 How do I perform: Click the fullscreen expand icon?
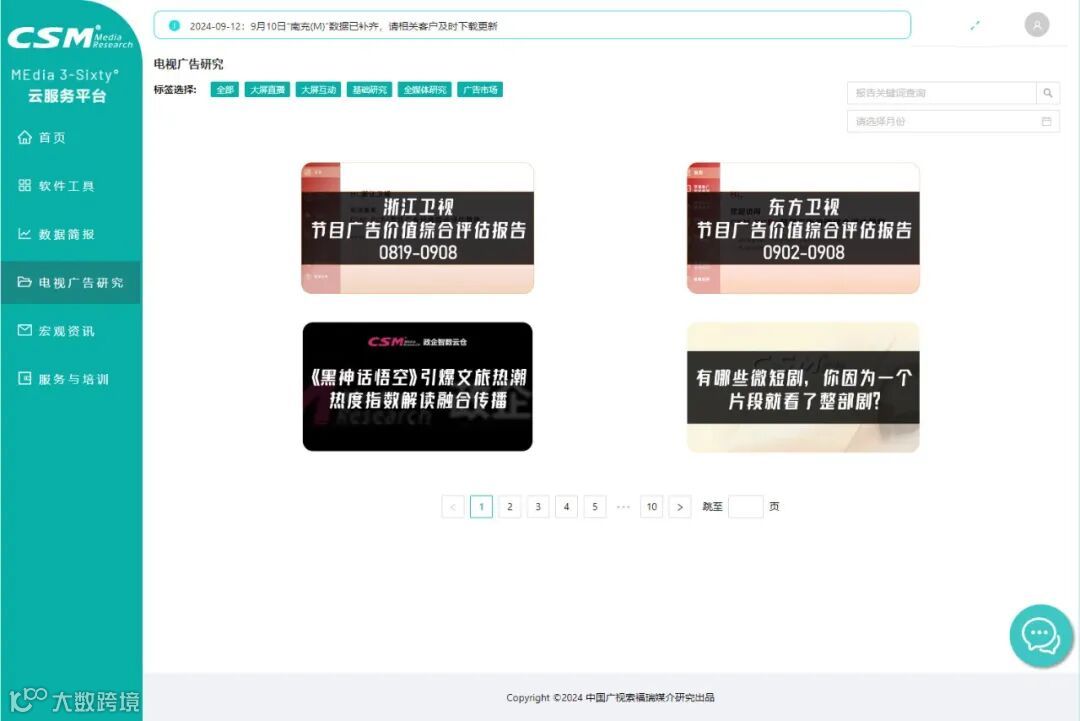(x=975, y=25)
